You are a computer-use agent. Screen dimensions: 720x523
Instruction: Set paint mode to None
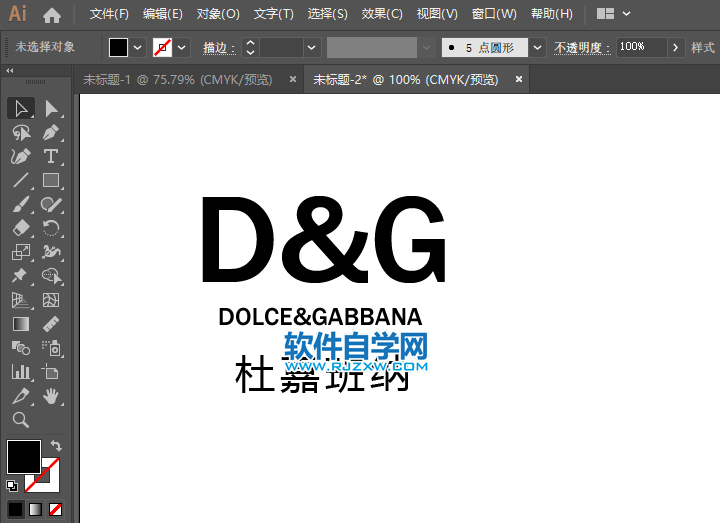pos(56,509)
